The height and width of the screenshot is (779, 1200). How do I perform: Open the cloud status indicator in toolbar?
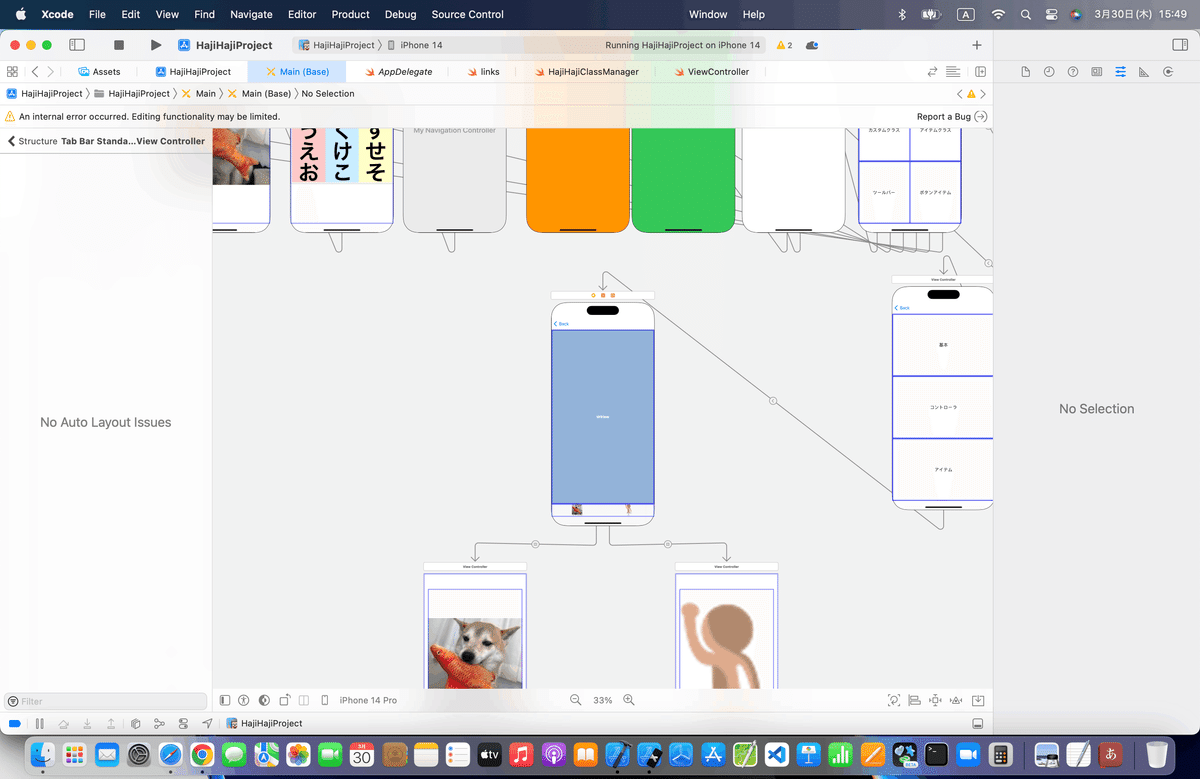coord(812,45)
